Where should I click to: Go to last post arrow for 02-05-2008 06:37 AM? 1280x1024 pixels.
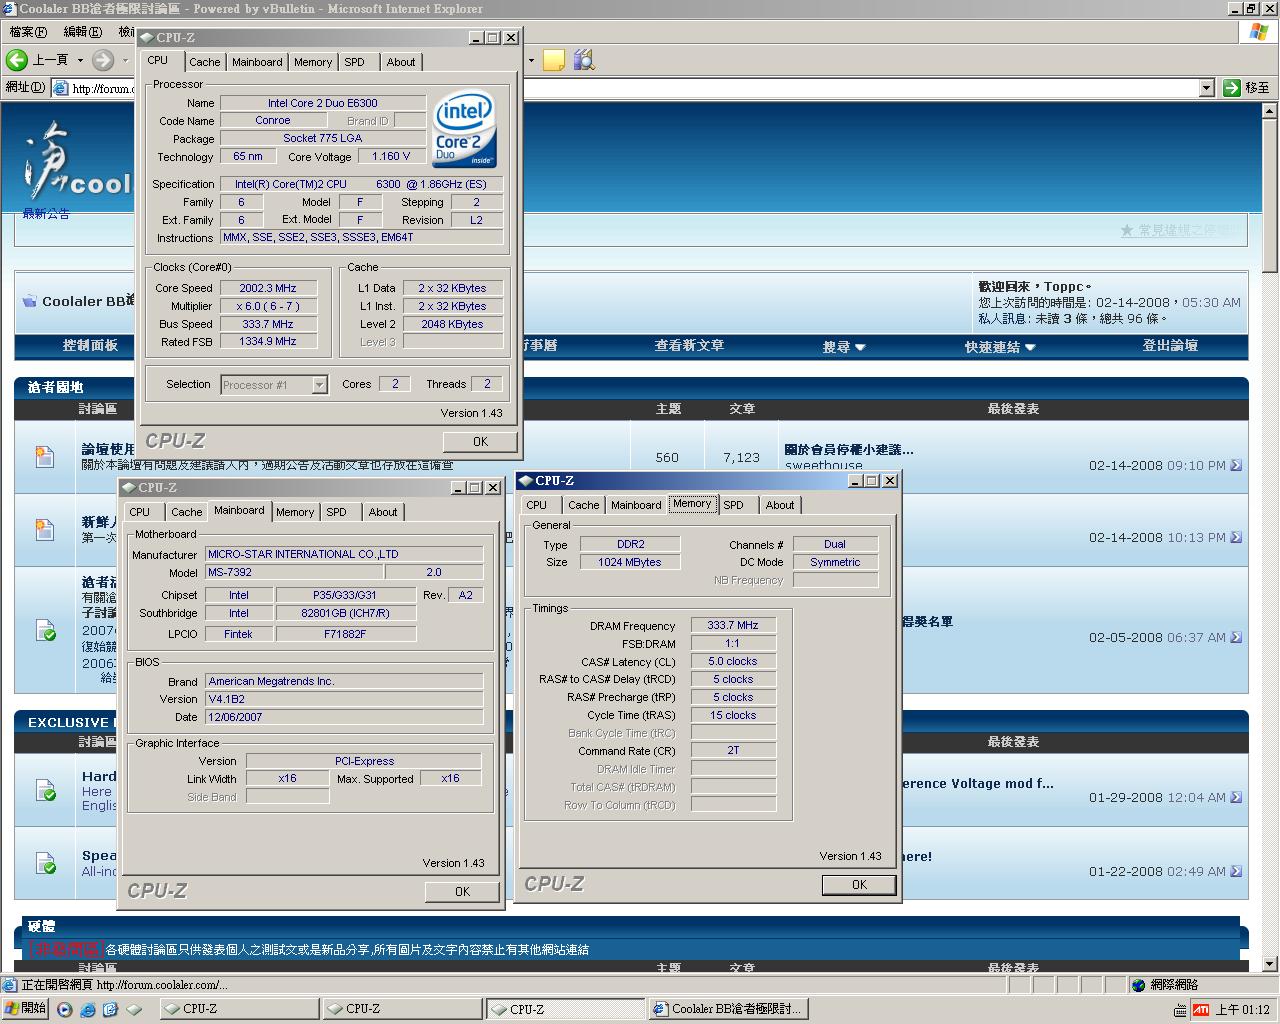tap(1236, 637)
